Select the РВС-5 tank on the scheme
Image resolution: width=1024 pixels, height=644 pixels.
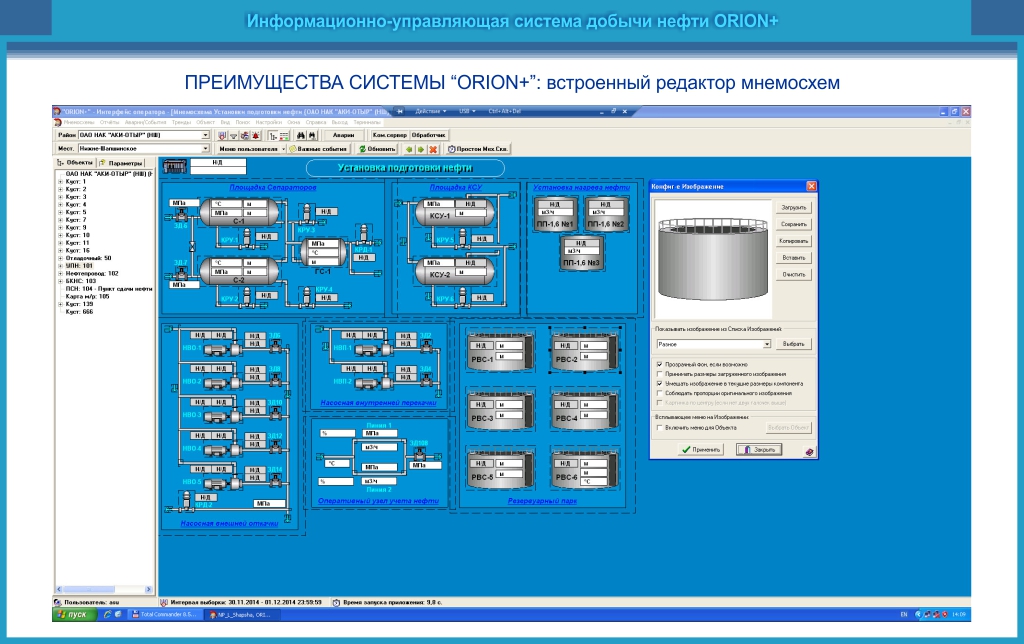coord(500,470)
